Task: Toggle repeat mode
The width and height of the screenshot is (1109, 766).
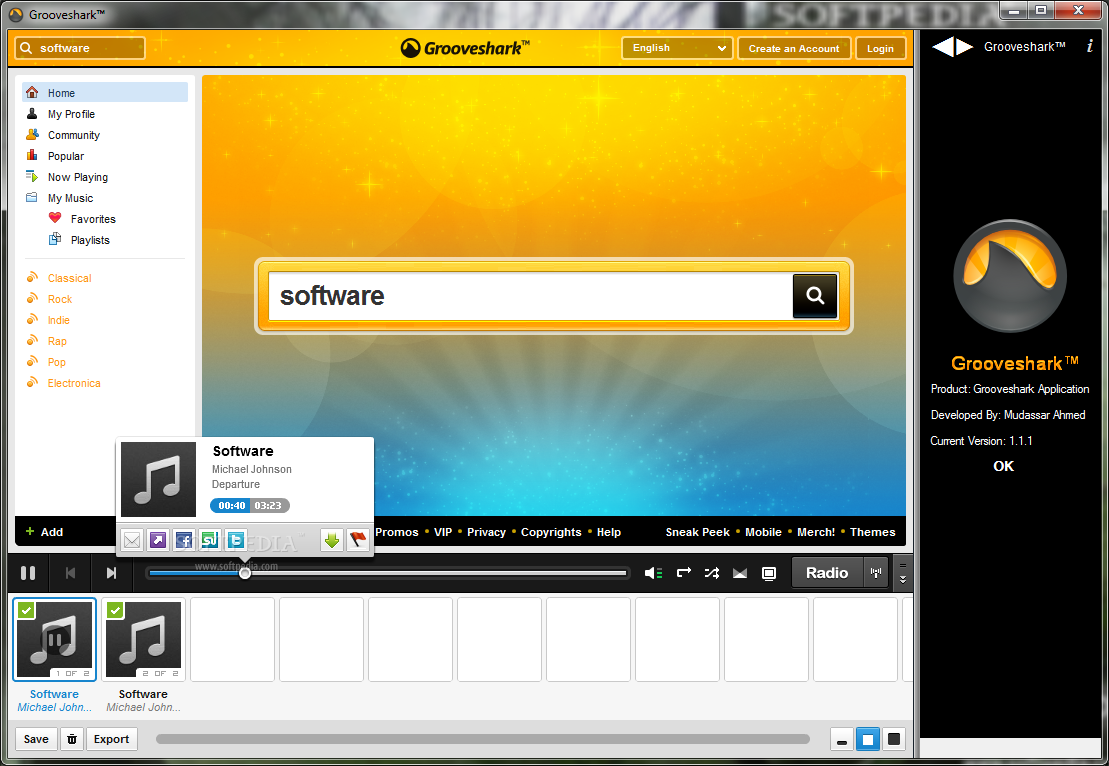Action: pos(683,573)
